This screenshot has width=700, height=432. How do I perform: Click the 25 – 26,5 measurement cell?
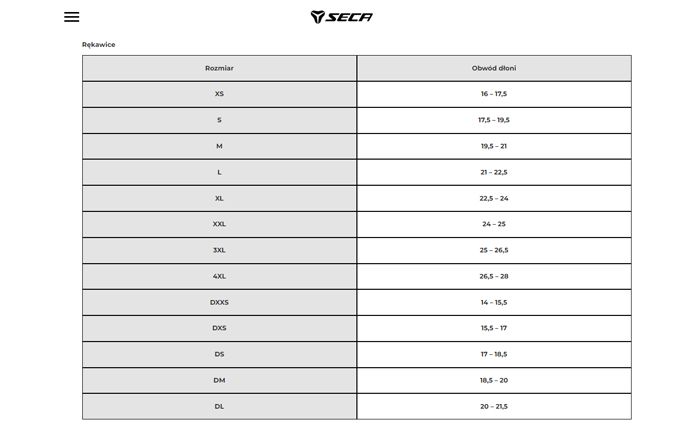[494, 250]
